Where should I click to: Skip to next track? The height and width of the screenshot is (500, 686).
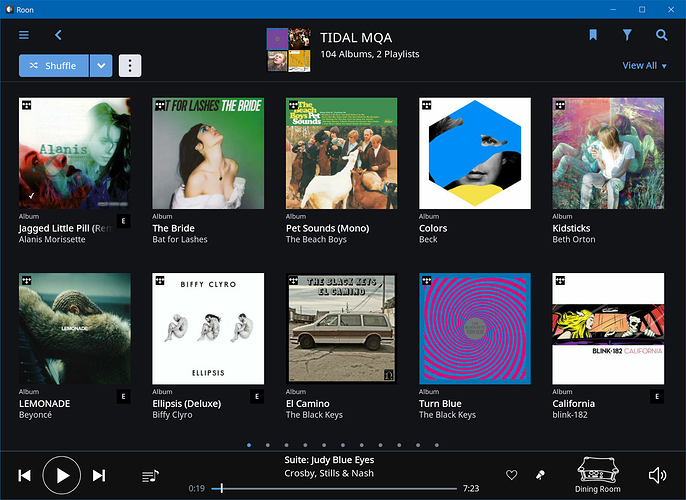point(99,476)
